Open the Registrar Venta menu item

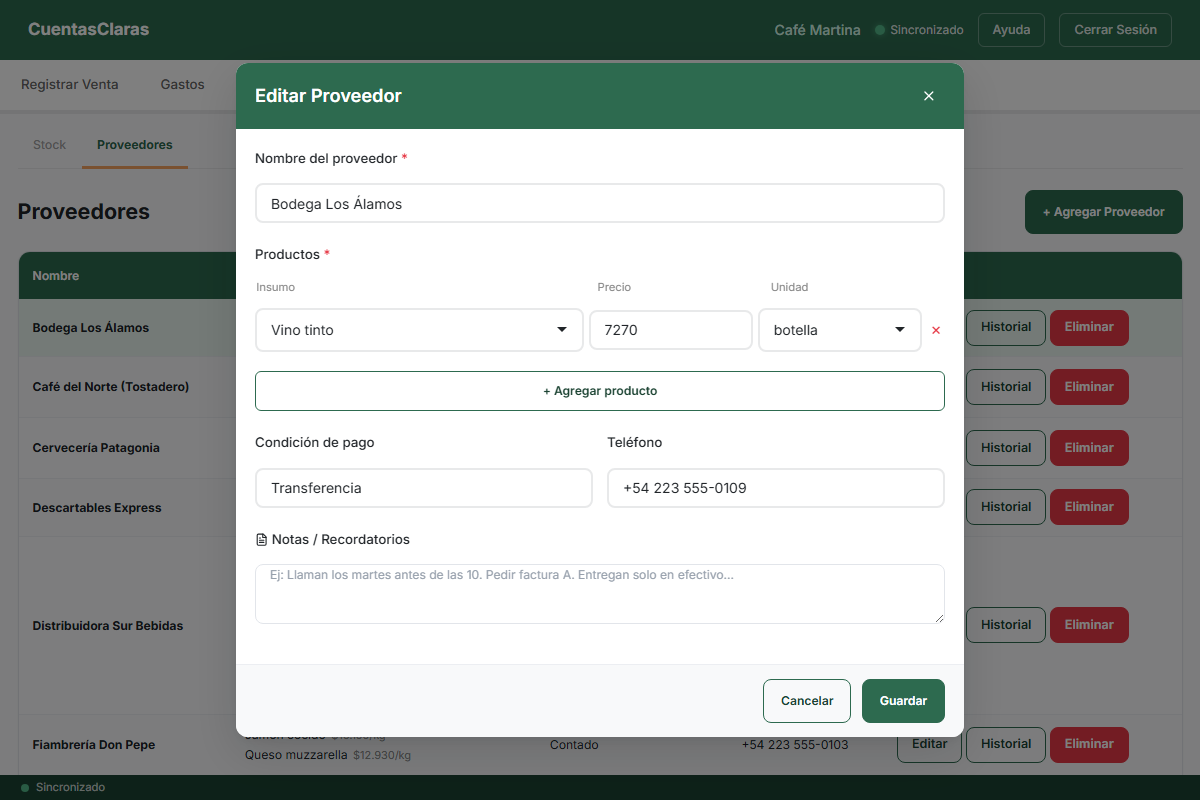[70, 85]
